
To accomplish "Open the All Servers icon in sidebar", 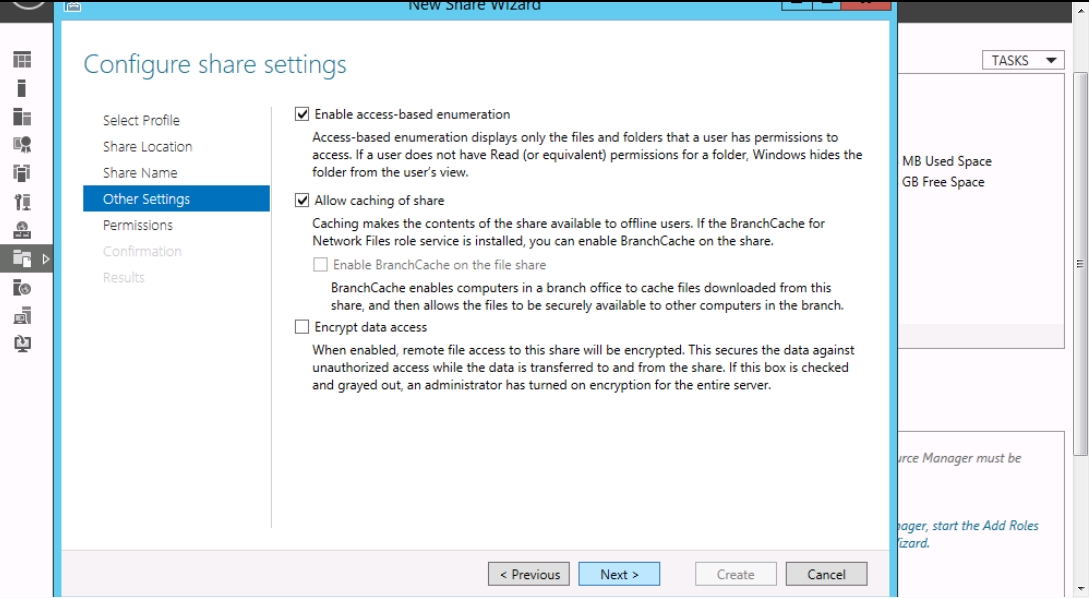I will [x=22, y=117].
